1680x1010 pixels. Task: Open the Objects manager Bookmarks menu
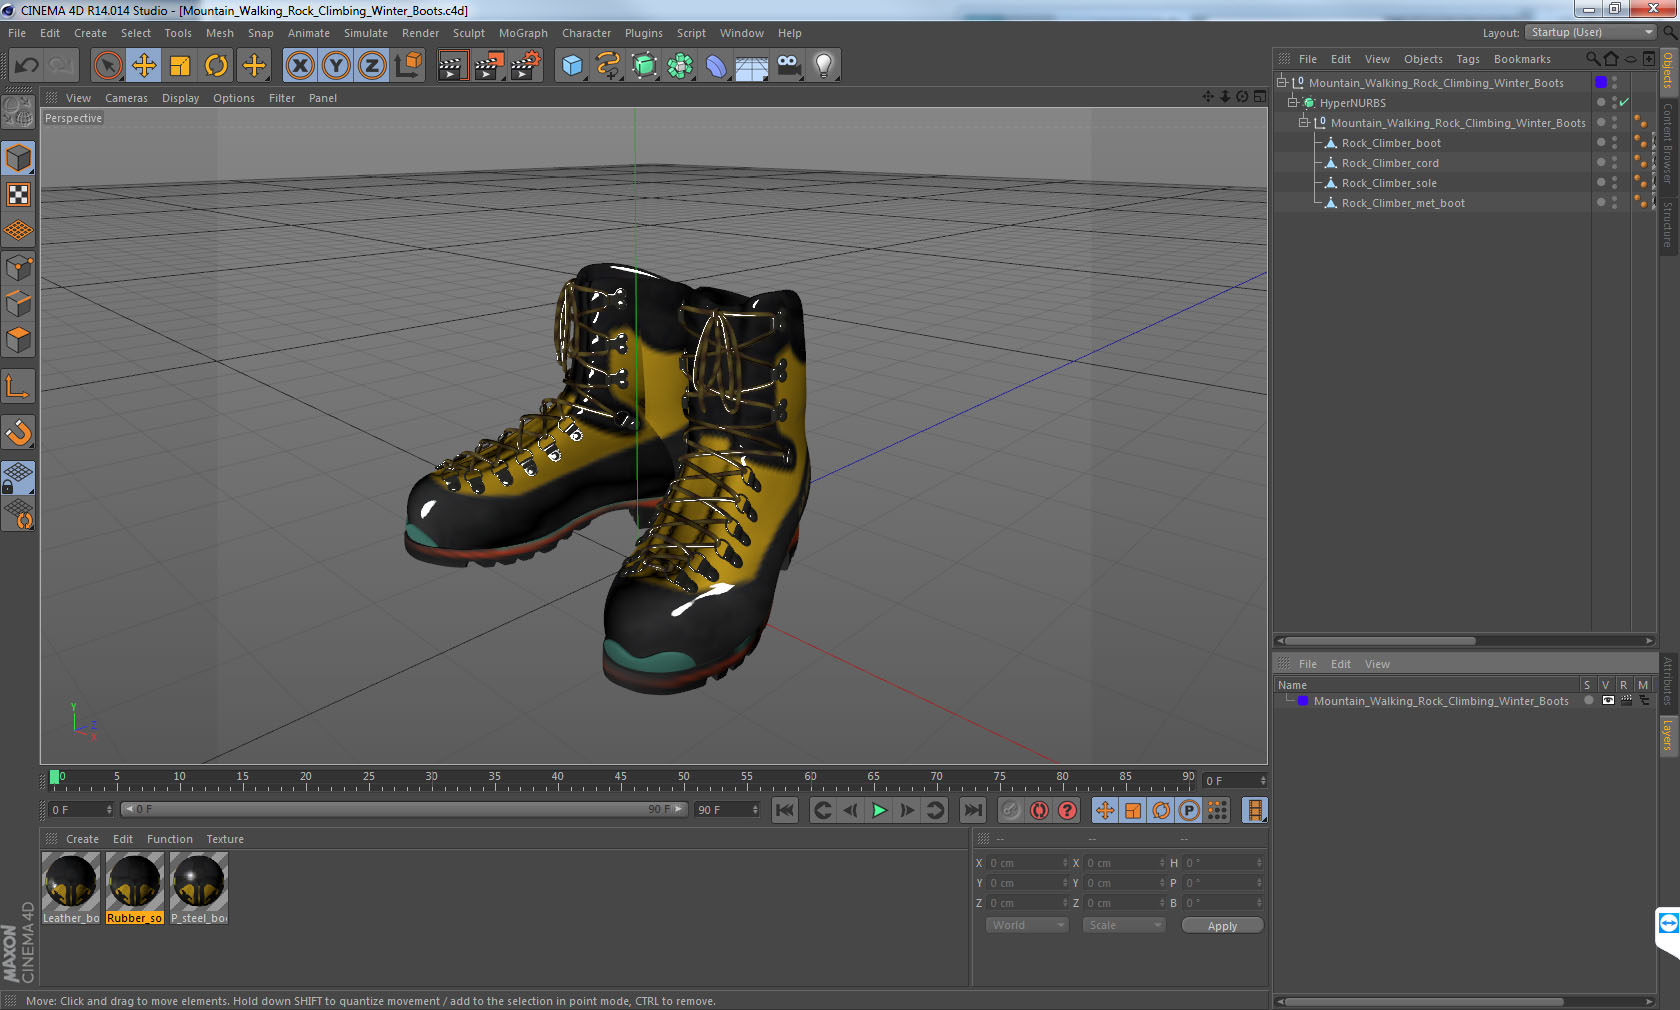1522,59
